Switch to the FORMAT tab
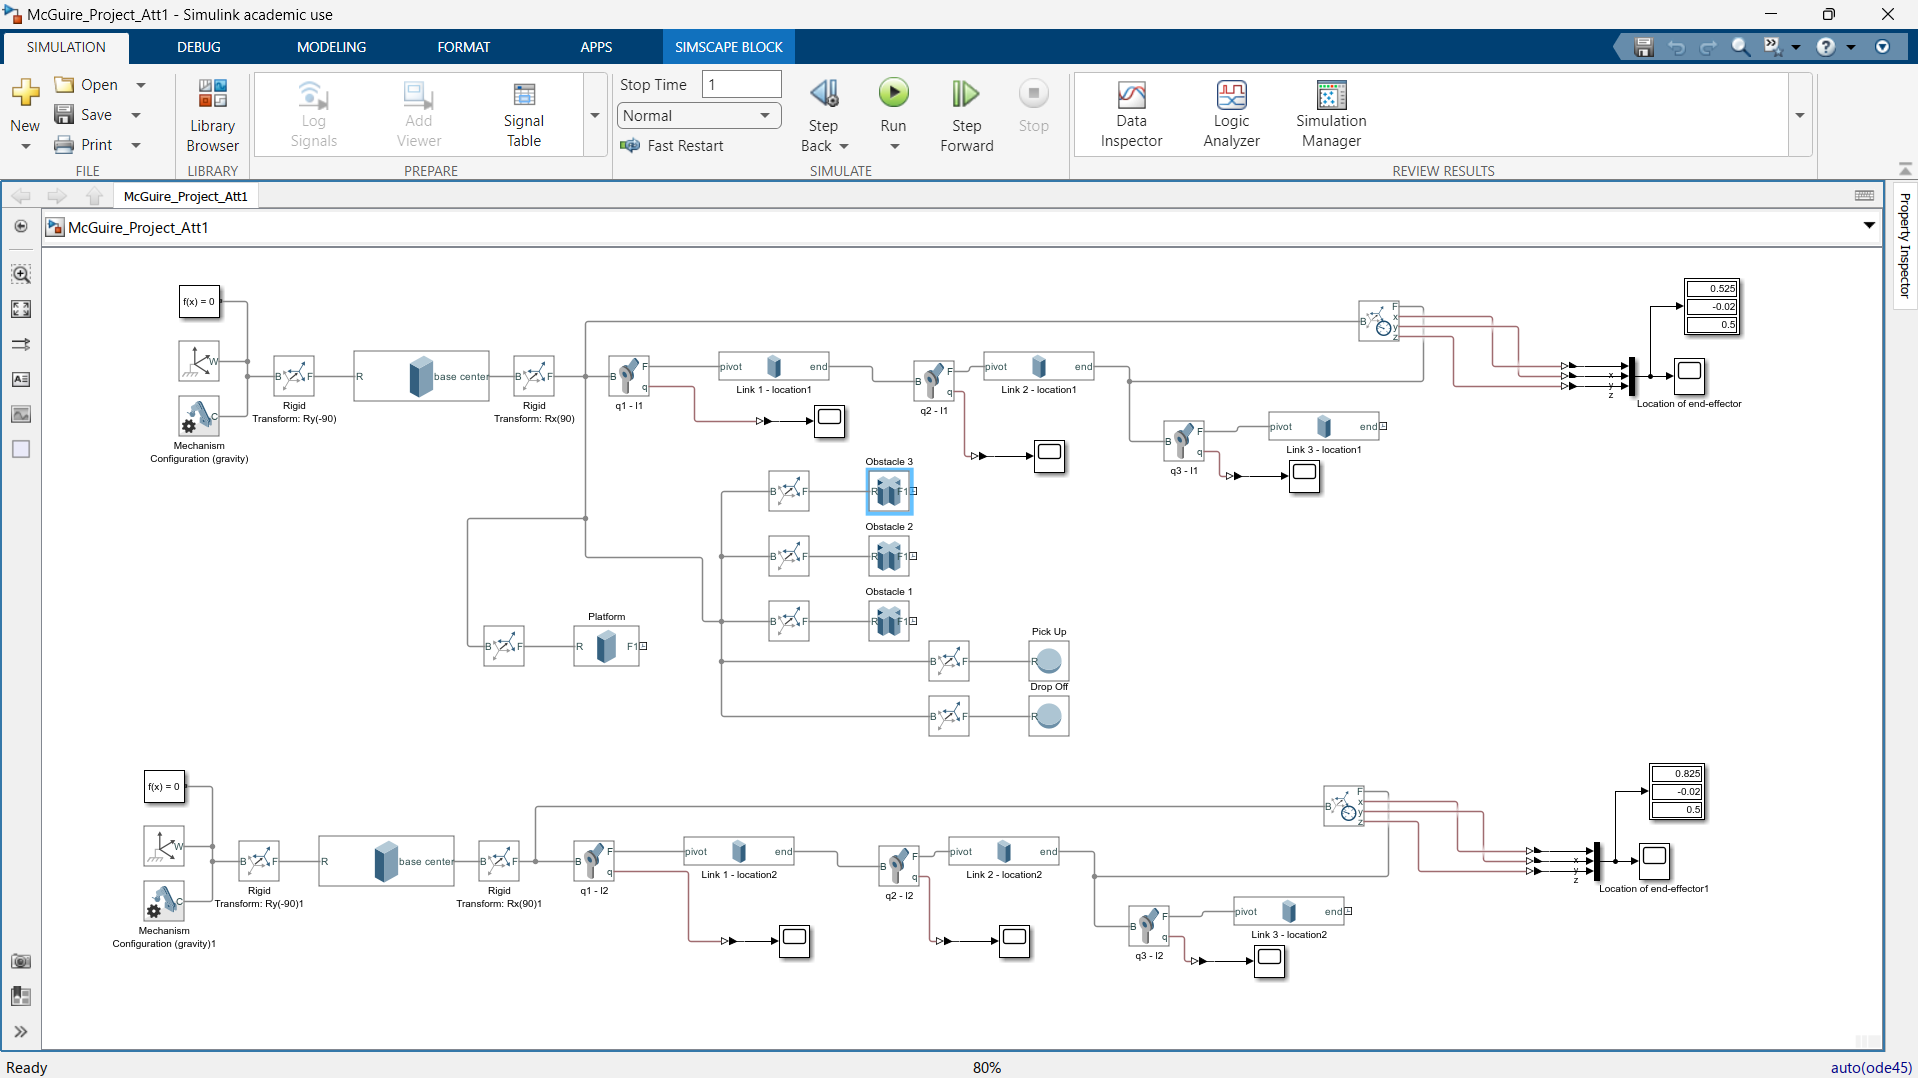The image size is (1918, 1078). [463, 47]
